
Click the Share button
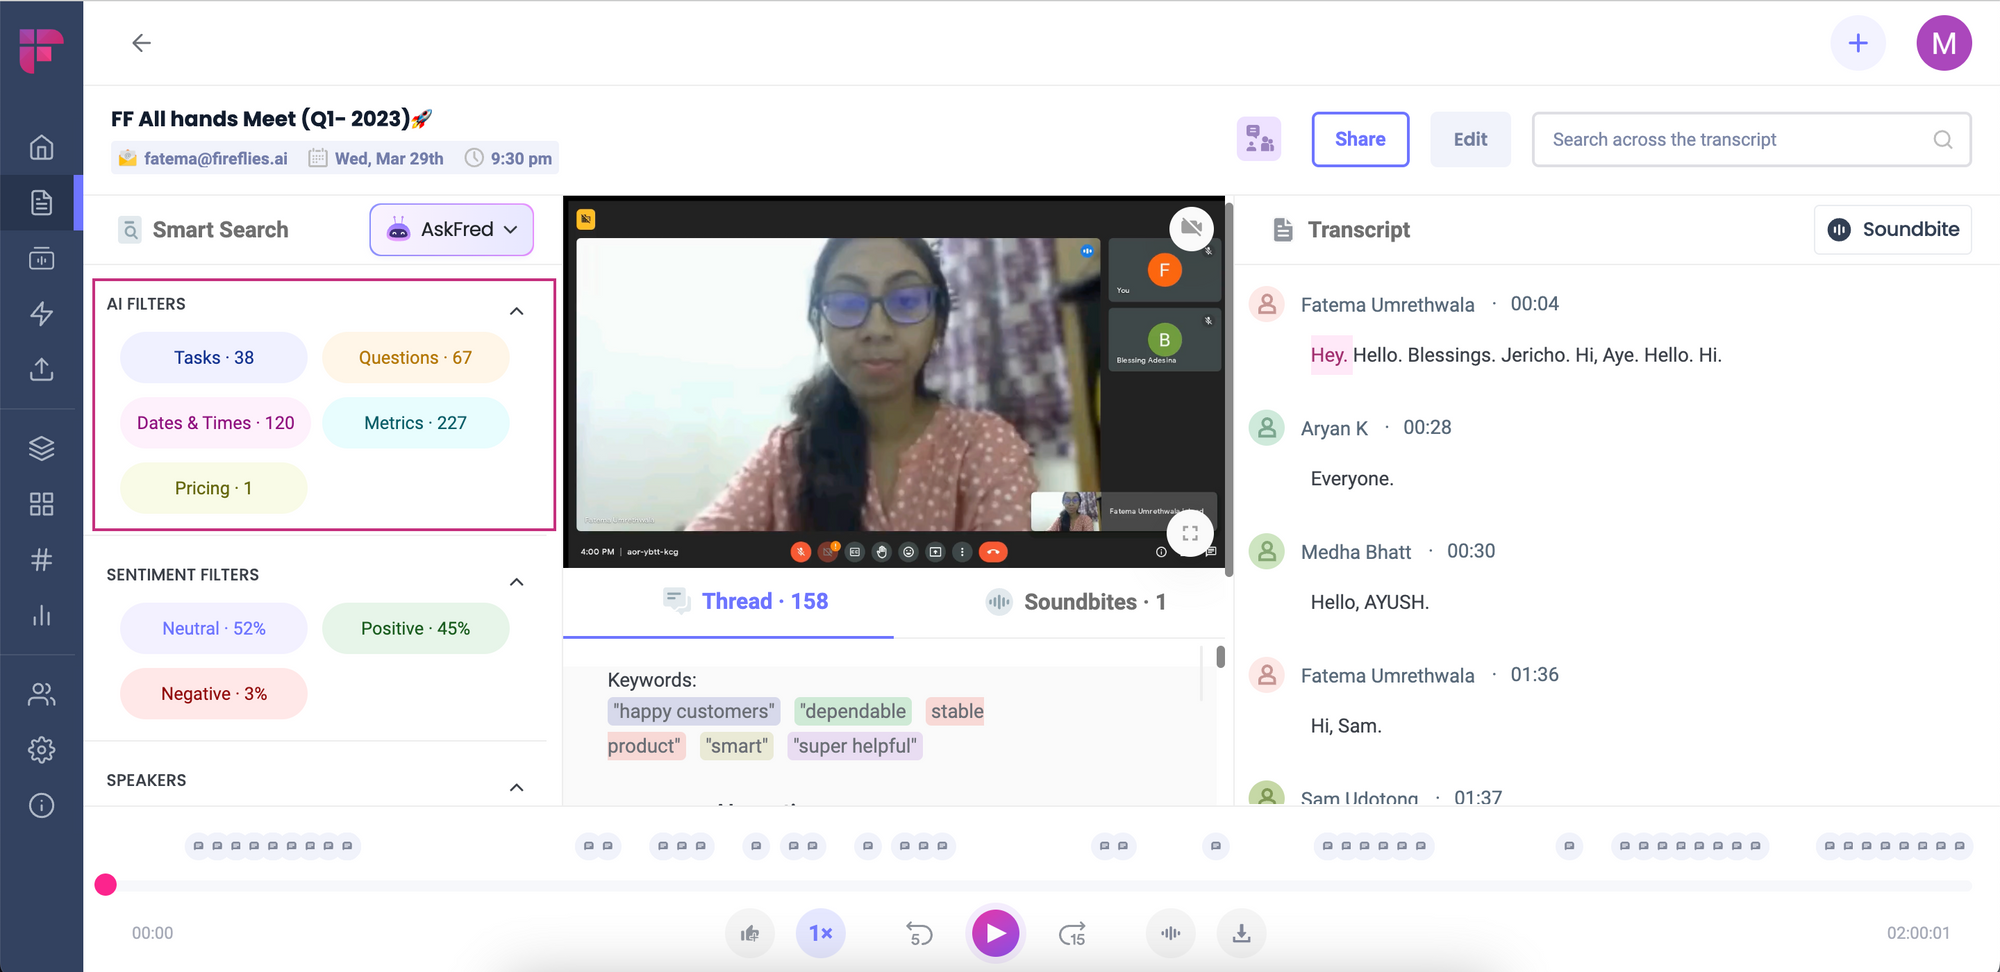point(1360,139)
